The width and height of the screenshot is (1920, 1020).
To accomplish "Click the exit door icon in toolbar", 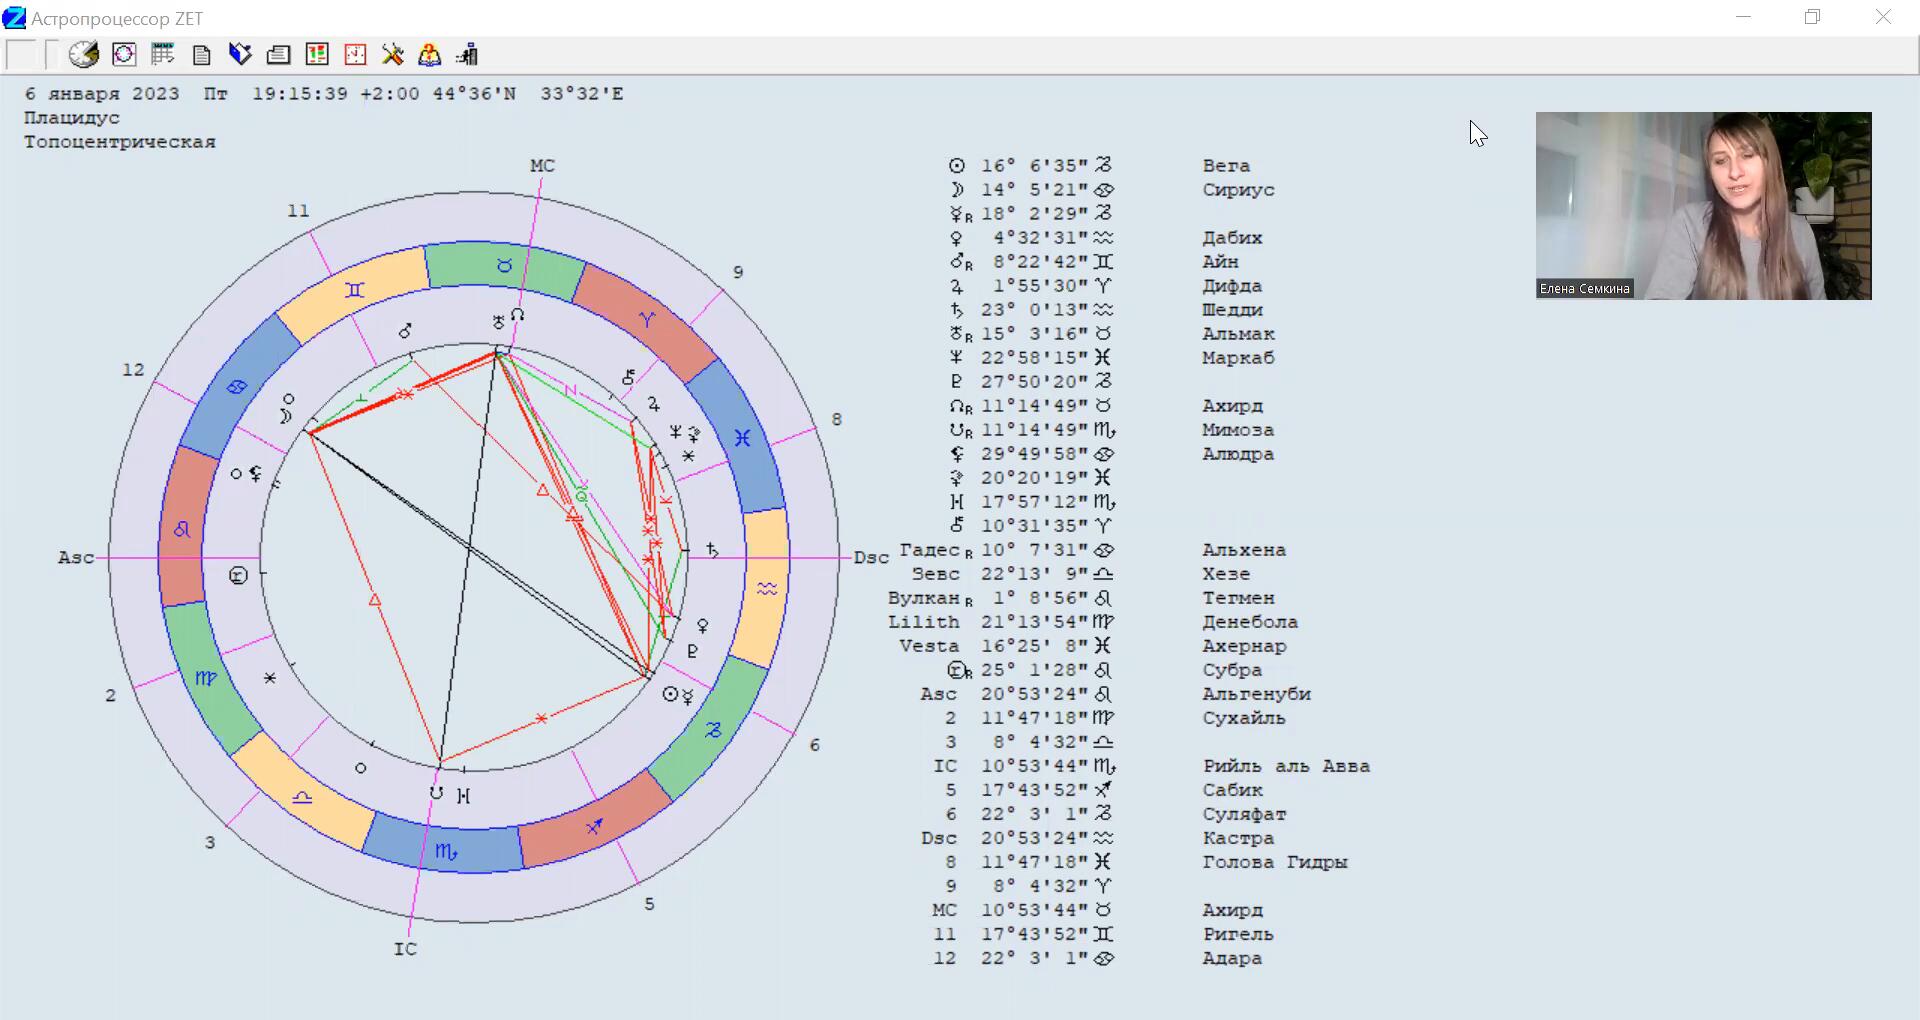I will [x=468, y=54].
